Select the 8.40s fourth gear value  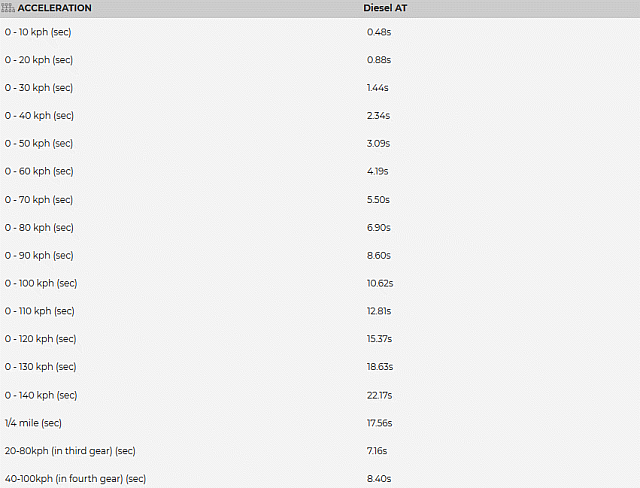pyautogui.click(x=378, y=479)
